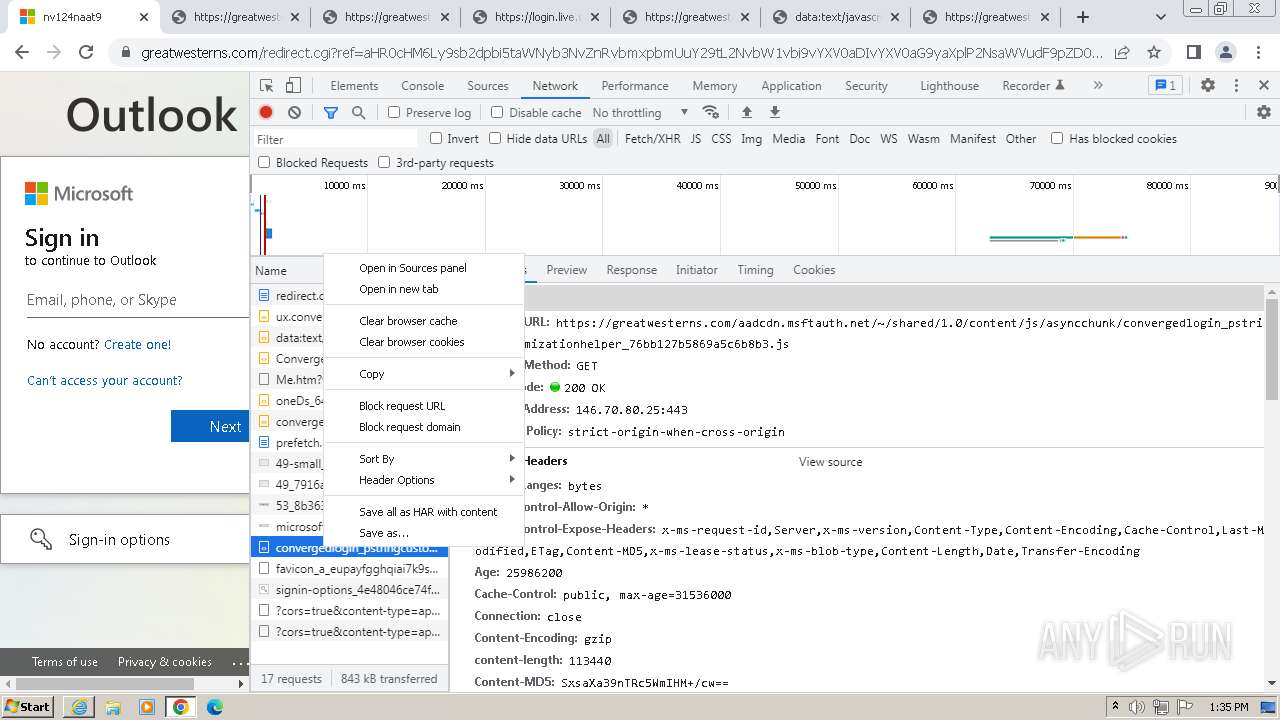Switch to the Console tab
This screenshot has height=720, width=1280.
(422, 86)
